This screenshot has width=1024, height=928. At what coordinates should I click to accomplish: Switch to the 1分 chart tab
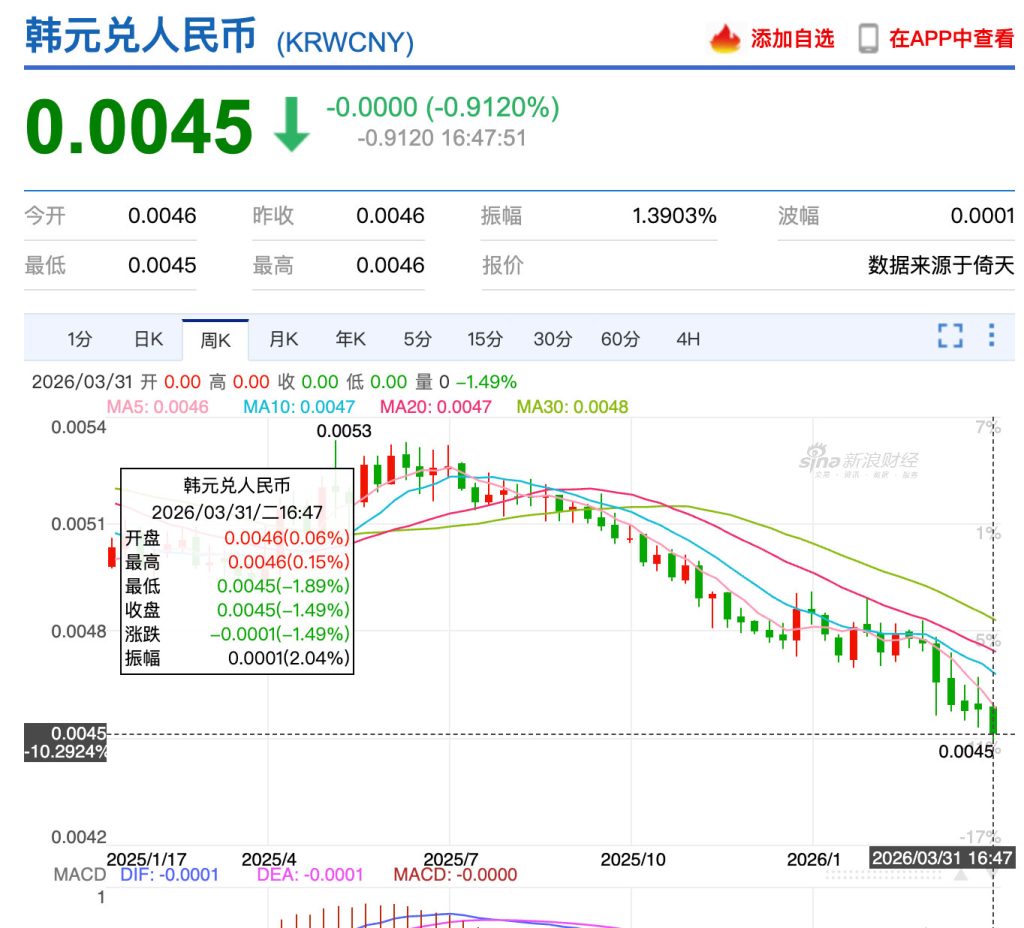point(79,339)
